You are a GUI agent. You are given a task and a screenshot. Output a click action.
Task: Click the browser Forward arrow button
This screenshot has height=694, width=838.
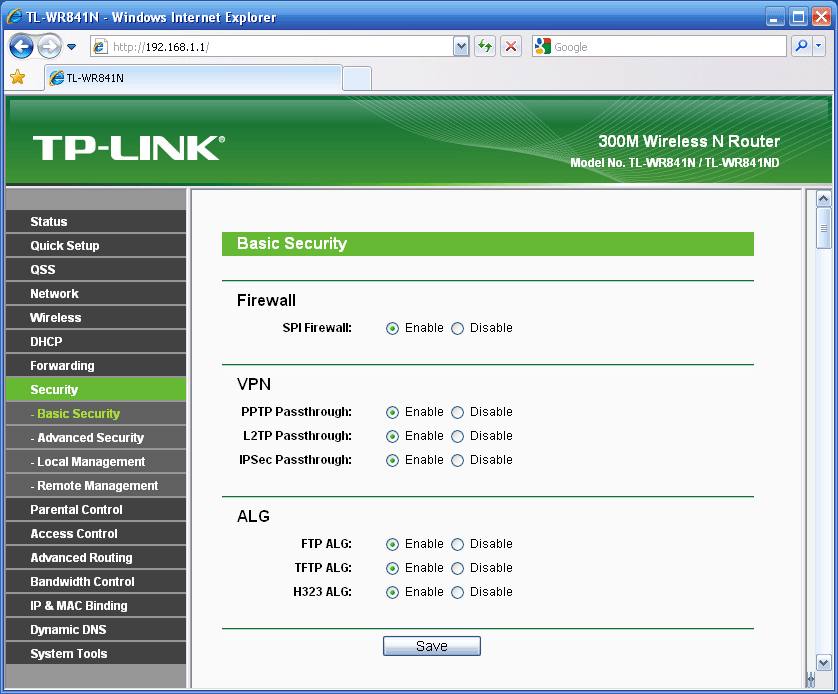49,47
